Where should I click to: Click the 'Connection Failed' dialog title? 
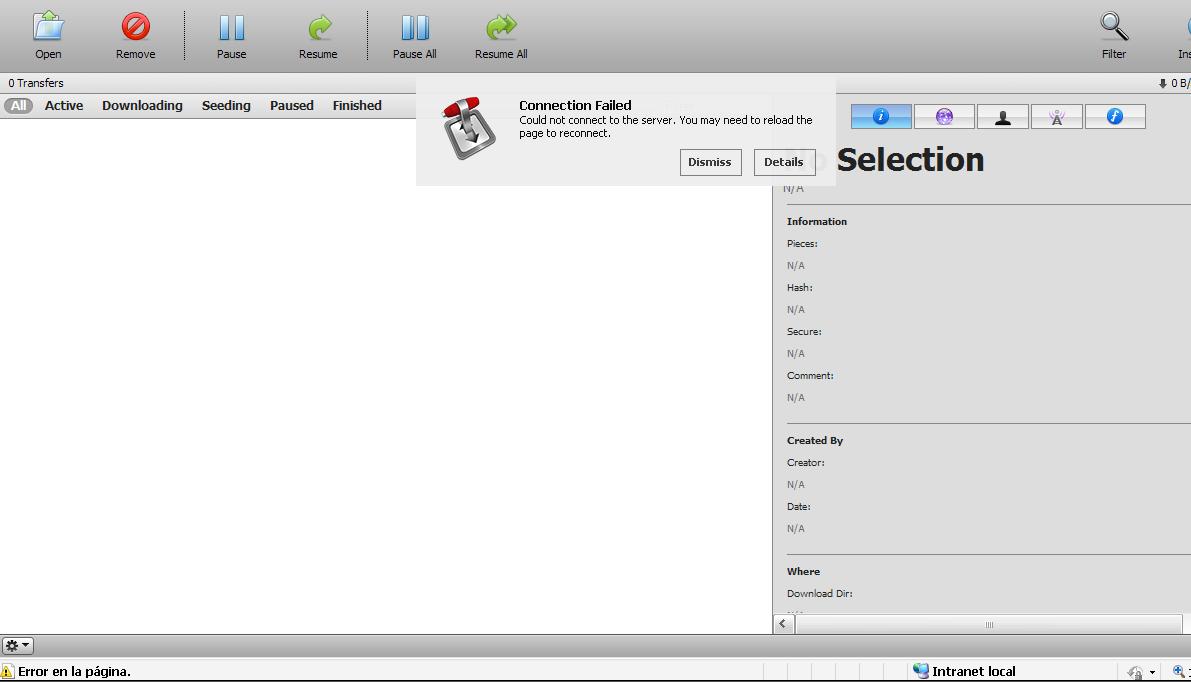coord(575,106)
